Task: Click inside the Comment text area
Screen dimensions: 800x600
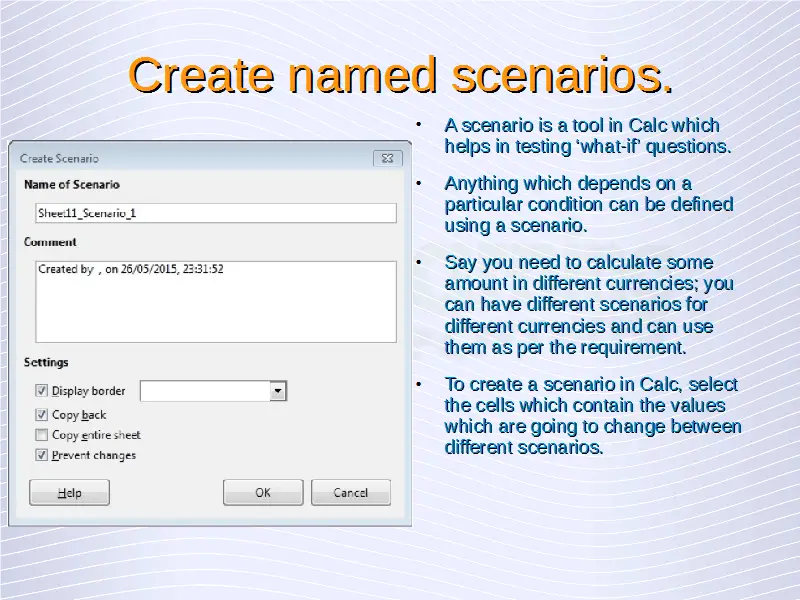Action: 216,302
